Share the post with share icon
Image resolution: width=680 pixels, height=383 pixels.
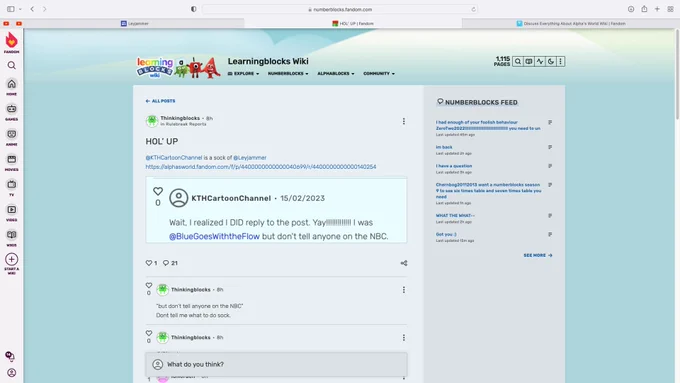point(404,263)
